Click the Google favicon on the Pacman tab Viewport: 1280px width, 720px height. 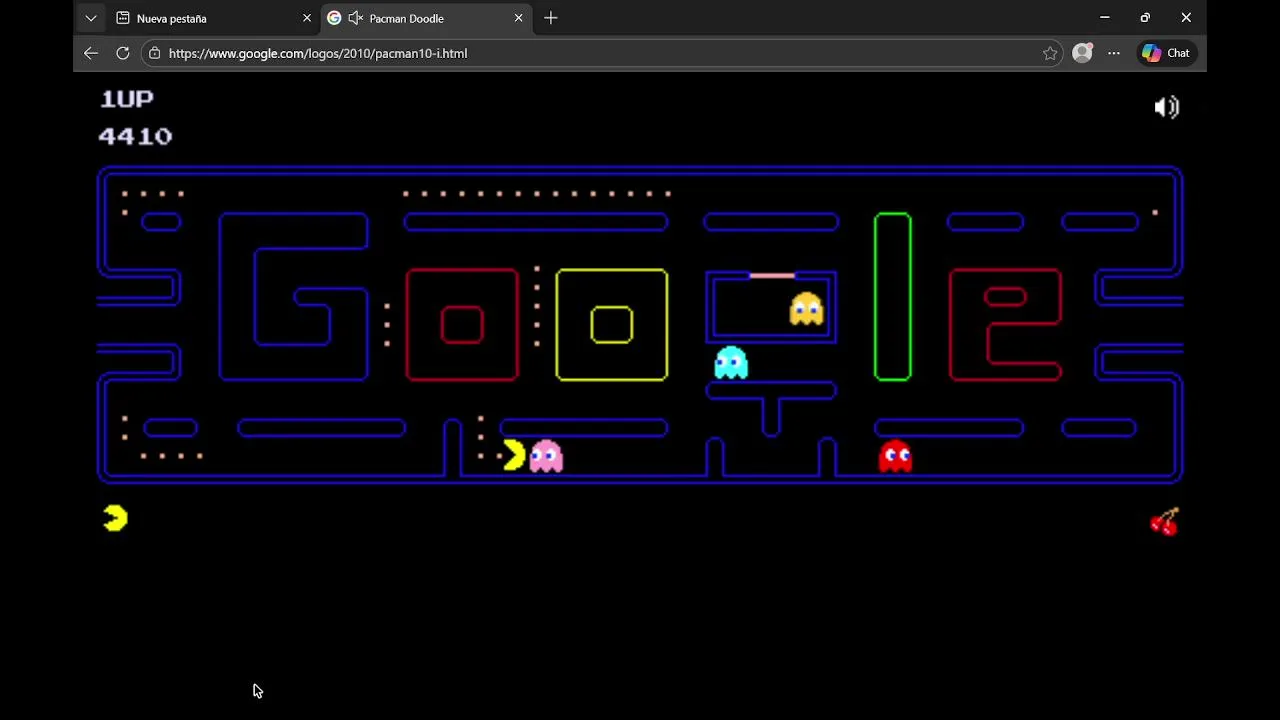click(334, 18)
